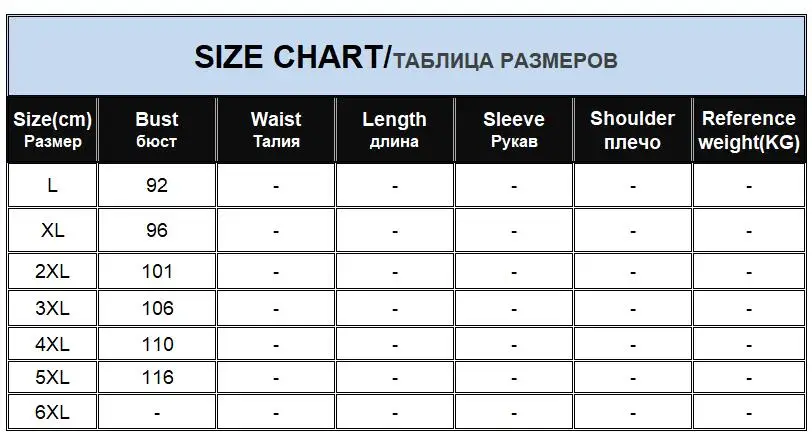Click the 5XL size cell

point(52,377)
